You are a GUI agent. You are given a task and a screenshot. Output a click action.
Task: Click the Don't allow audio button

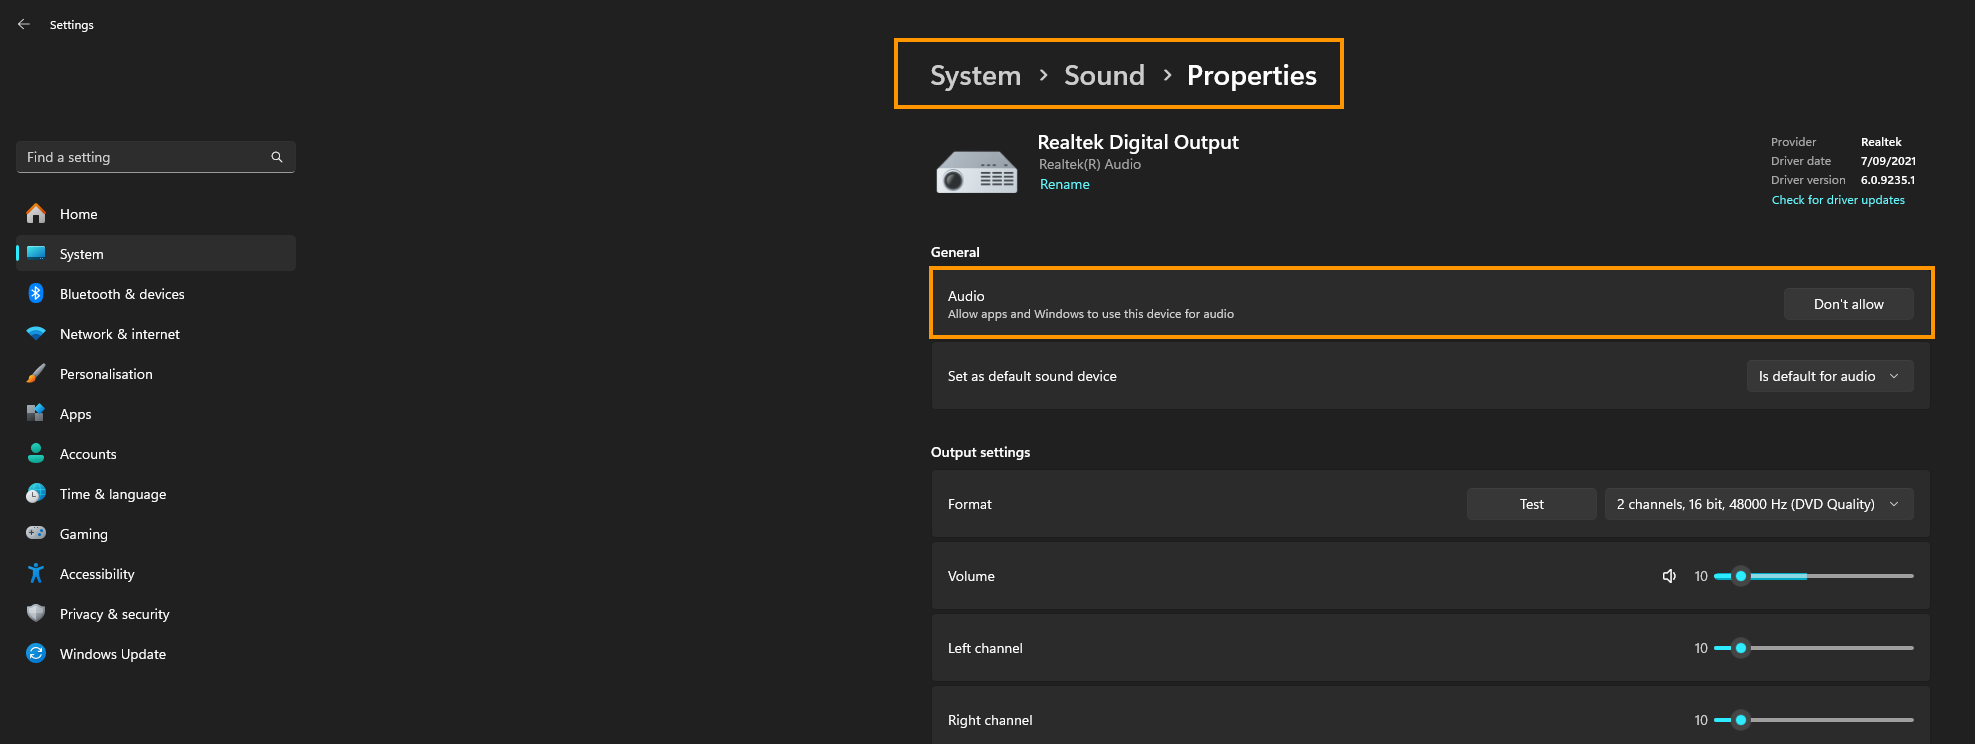pyautogui.click(x=1849, y=304)
